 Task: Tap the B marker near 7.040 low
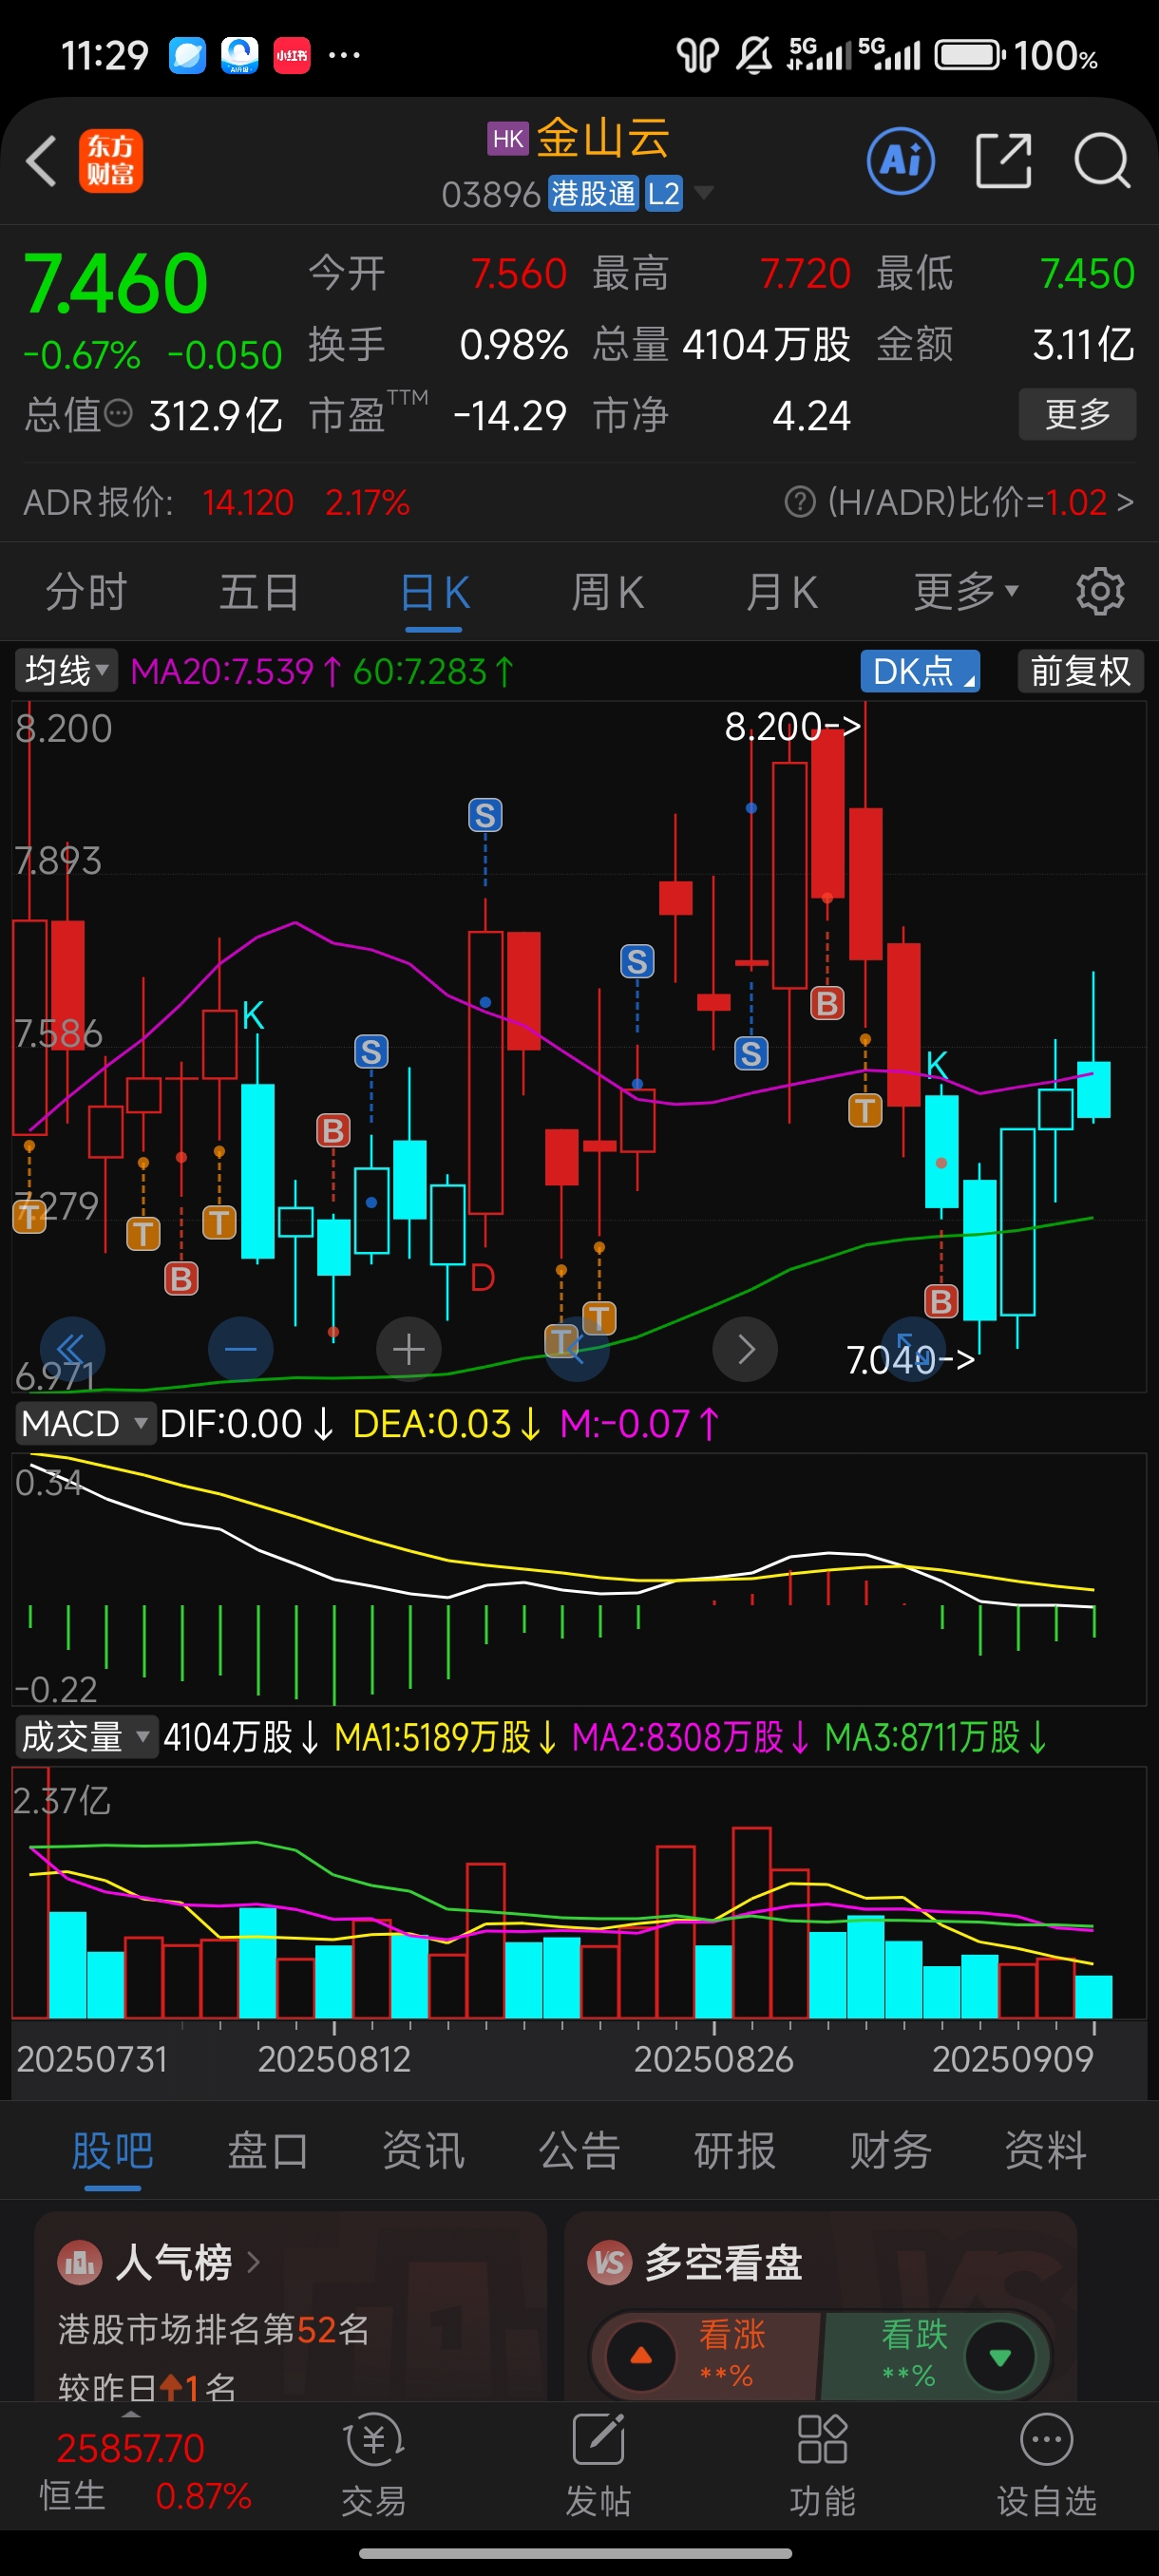click(x=941, y=1302)
